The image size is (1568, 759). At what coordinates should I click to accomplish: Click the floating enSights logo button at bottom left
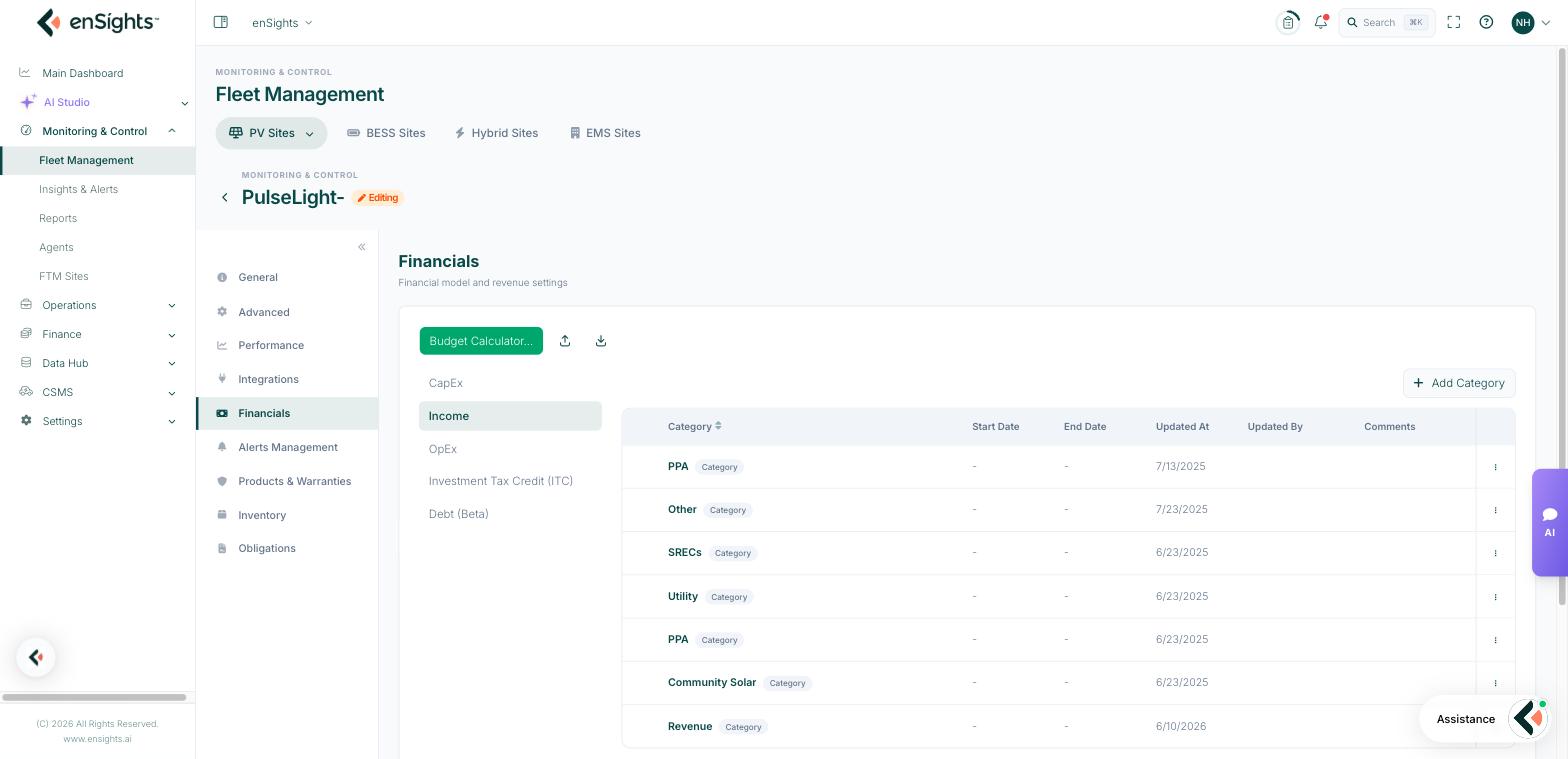coord(36,657)
